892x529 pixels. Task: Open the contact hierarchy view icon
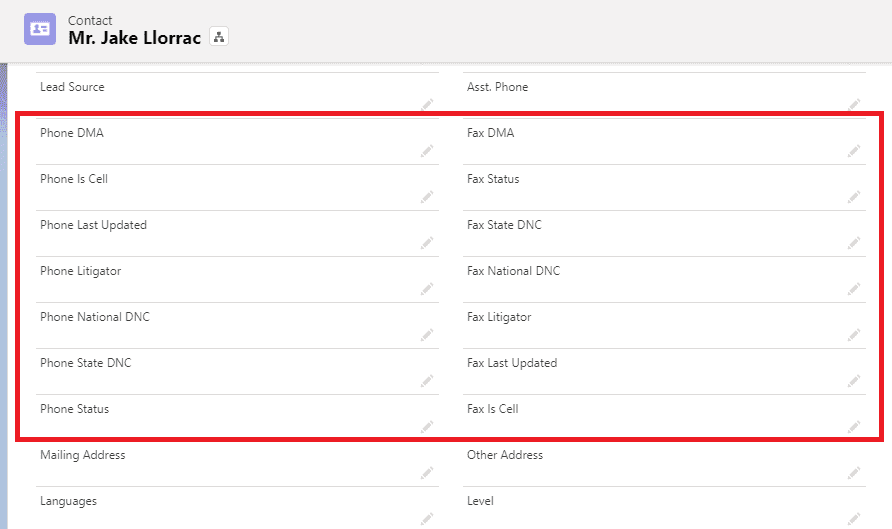(220, 38)
